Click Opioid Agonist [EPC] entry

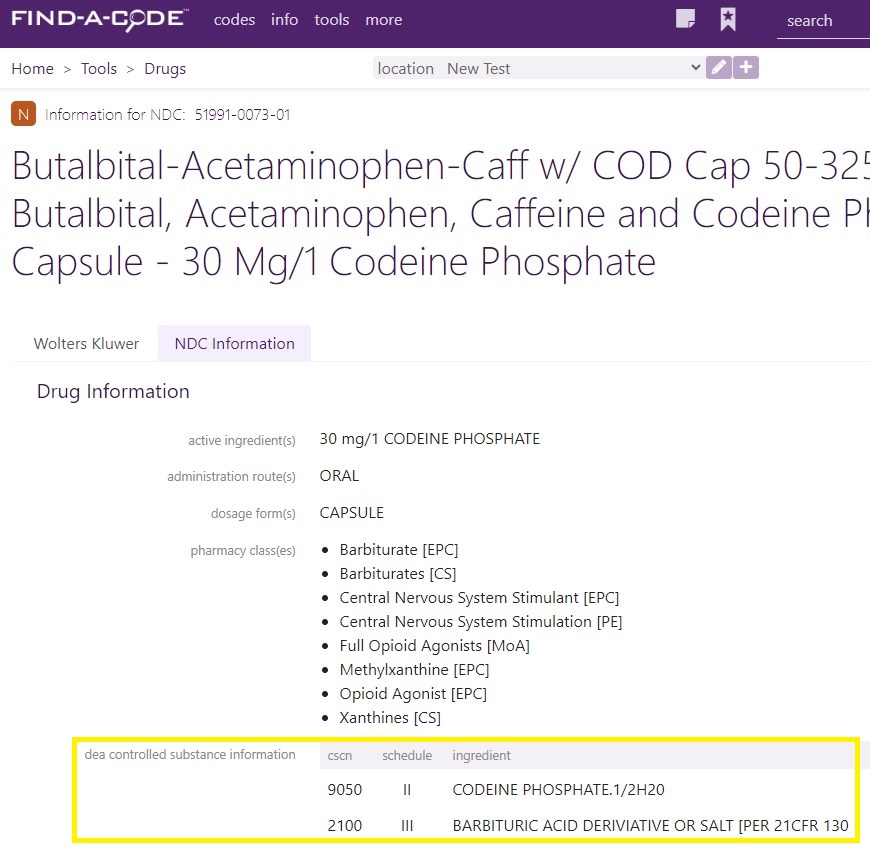click(413, 693)
